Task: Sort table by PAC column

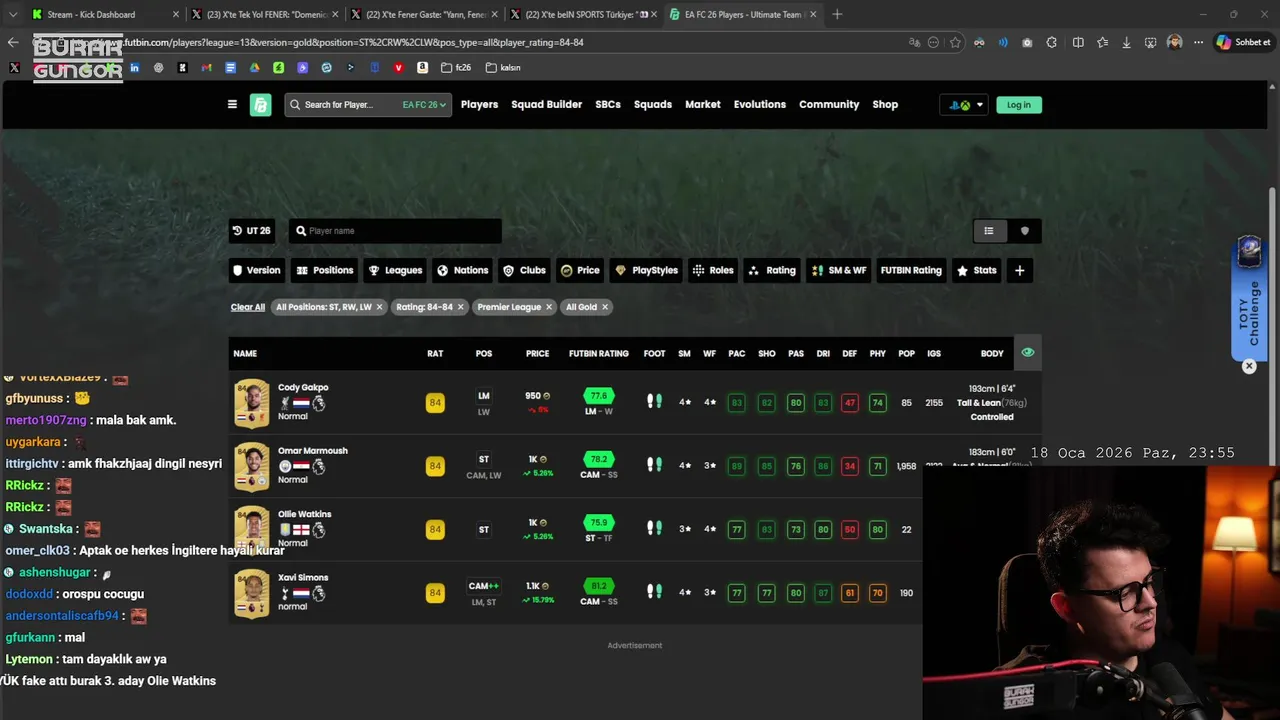Action: [737, 354]
